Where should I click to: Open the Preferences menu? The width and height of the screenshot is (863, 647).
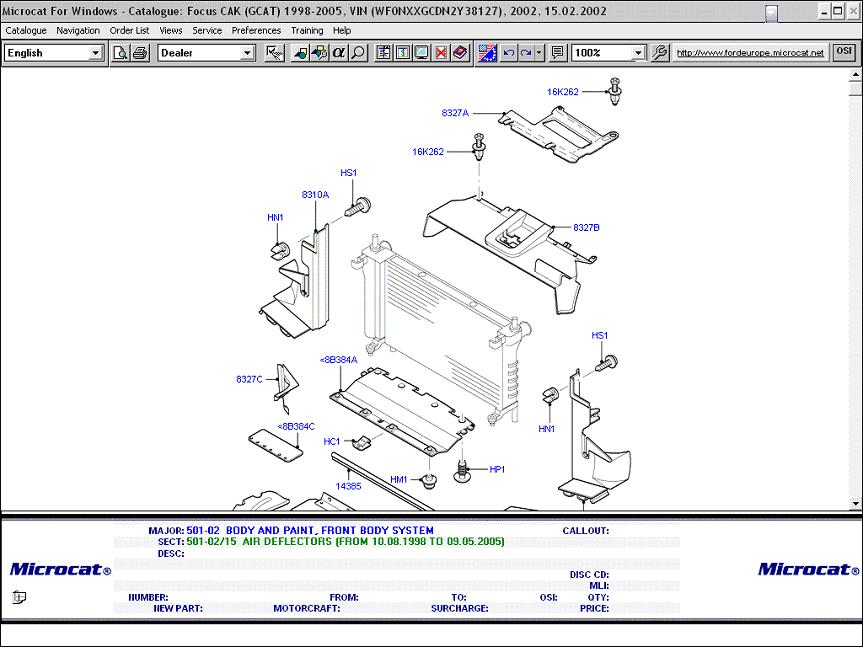[256, 31]
